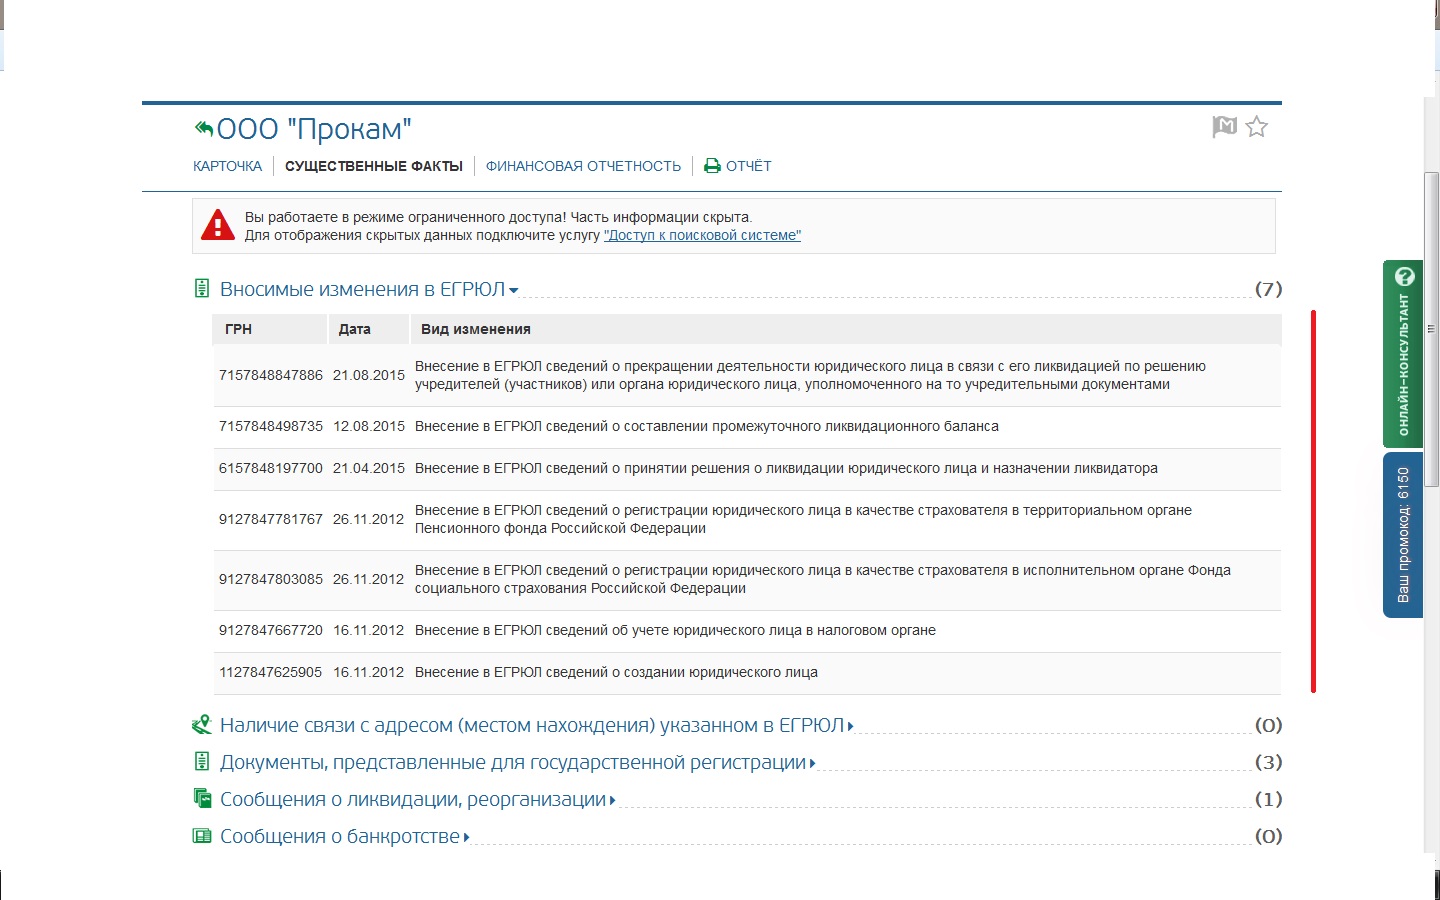This screenshot has width=1440, height=900.
Task: Click the icon beside Сообщения о банкротстве
Action: [x=202, y=836]
